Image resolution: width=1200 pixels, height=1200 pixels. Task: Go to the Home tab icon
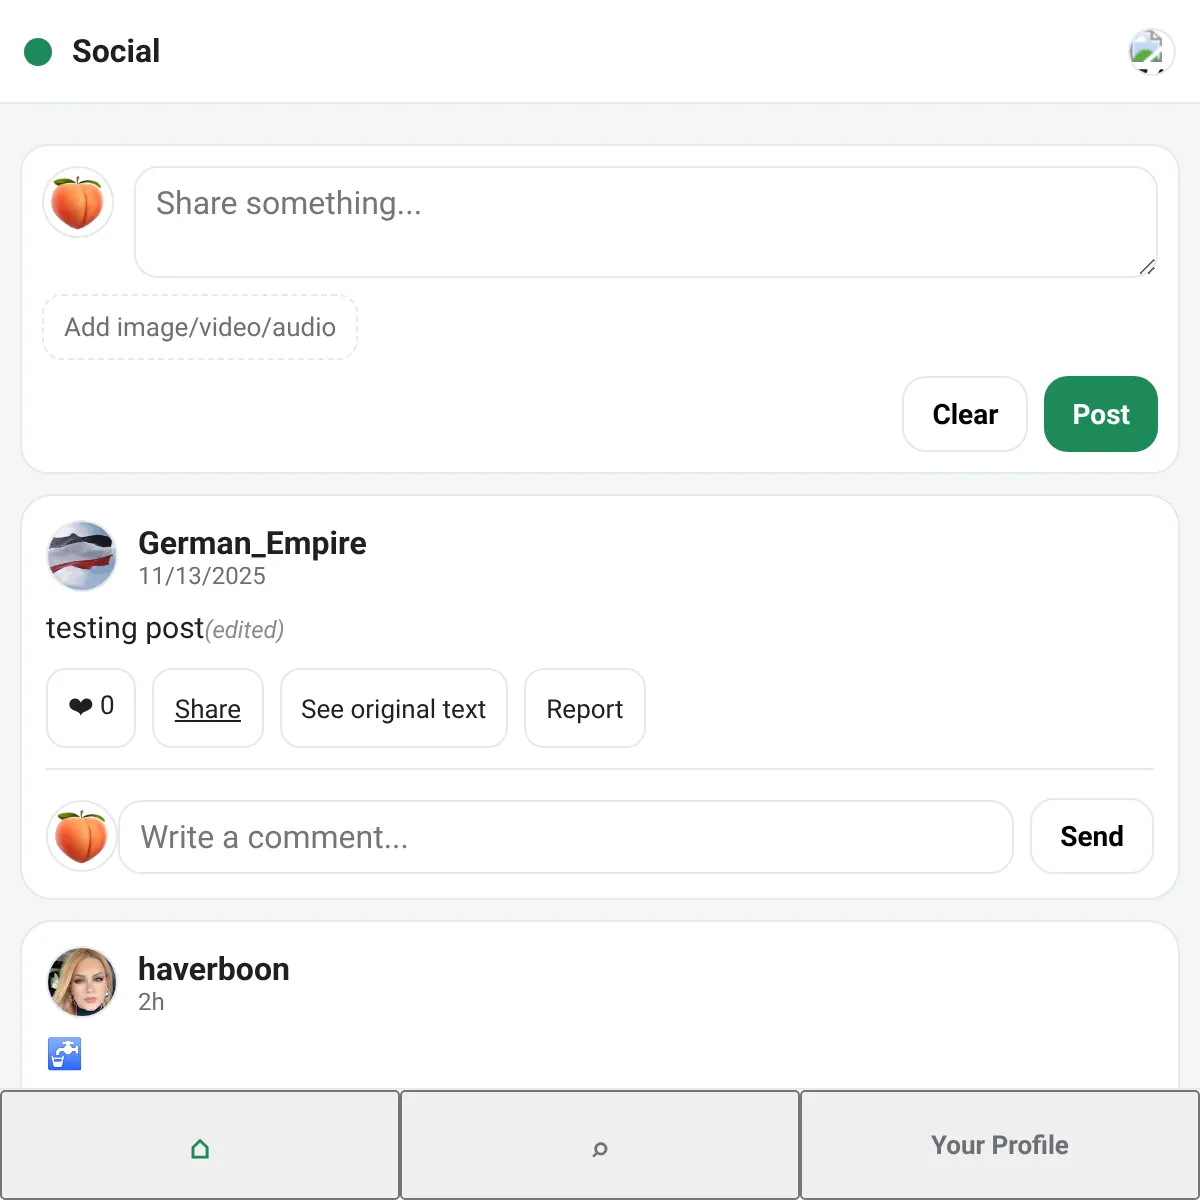click(200, 1146)
